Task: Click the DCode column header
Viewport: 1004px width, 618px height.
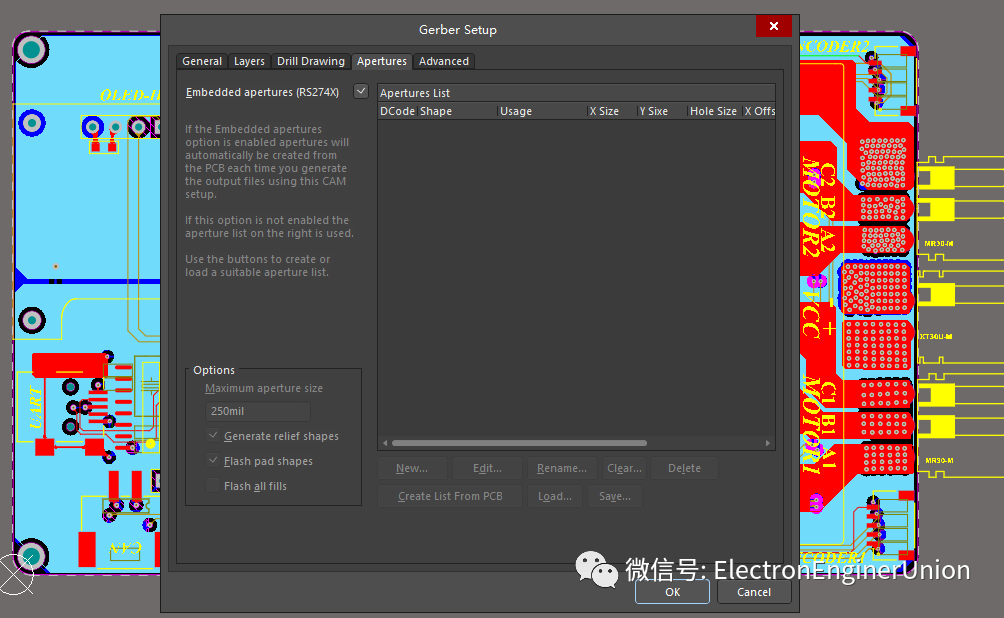Action: click(397, 111)
